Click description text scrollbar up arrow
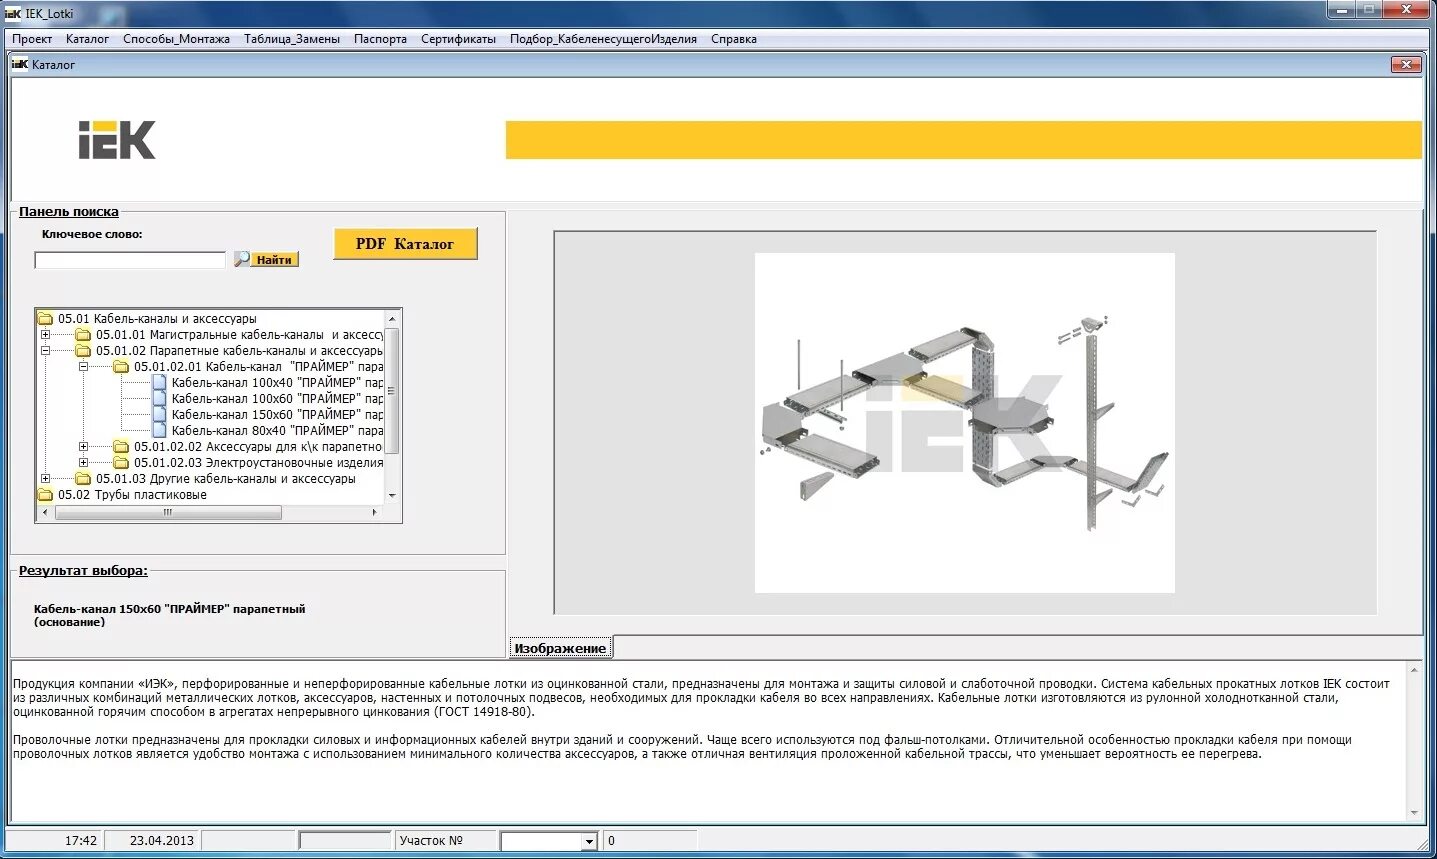 point(1414,670)
